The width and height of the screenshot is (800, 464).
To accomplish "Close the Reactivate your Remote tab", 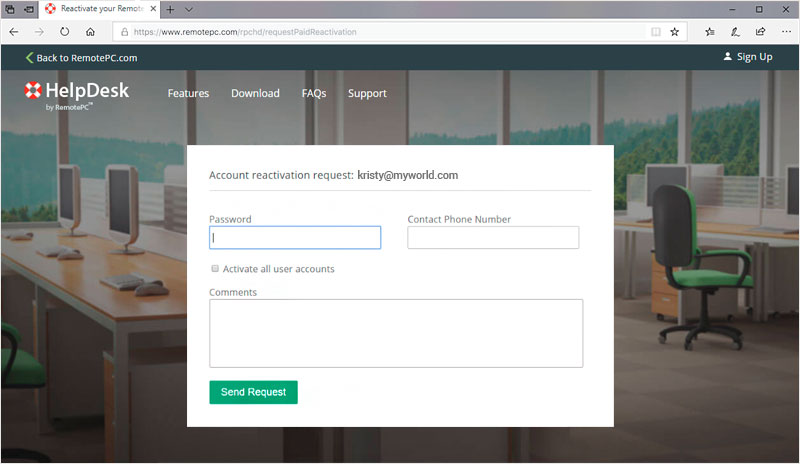I will pos(153,9).
